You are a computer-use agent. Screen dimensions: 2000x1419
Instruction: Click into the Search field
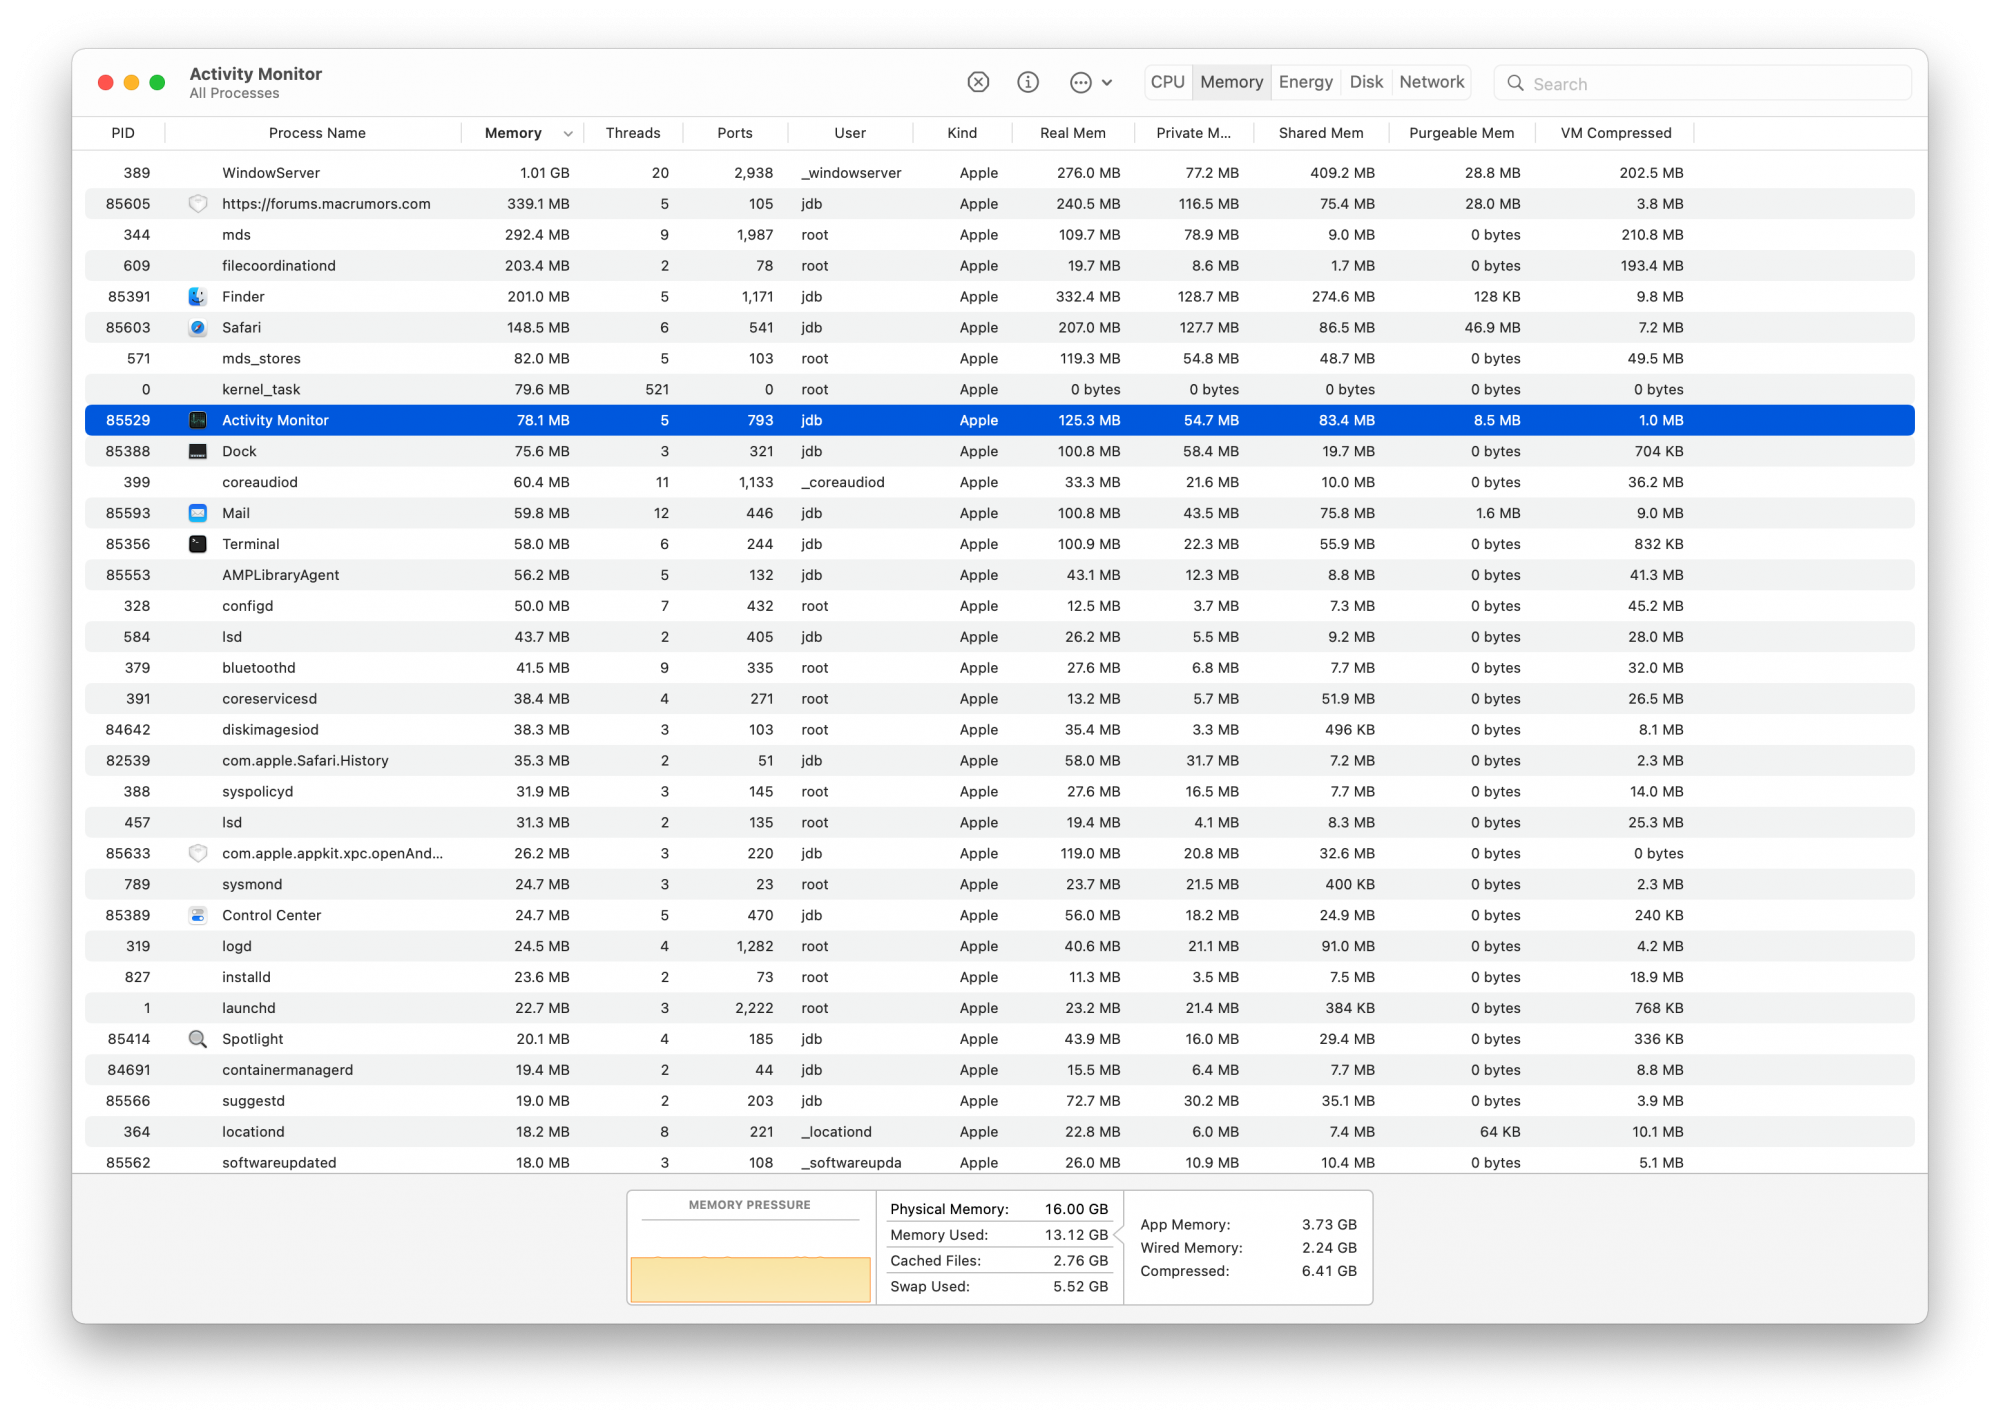[1702, 83]
